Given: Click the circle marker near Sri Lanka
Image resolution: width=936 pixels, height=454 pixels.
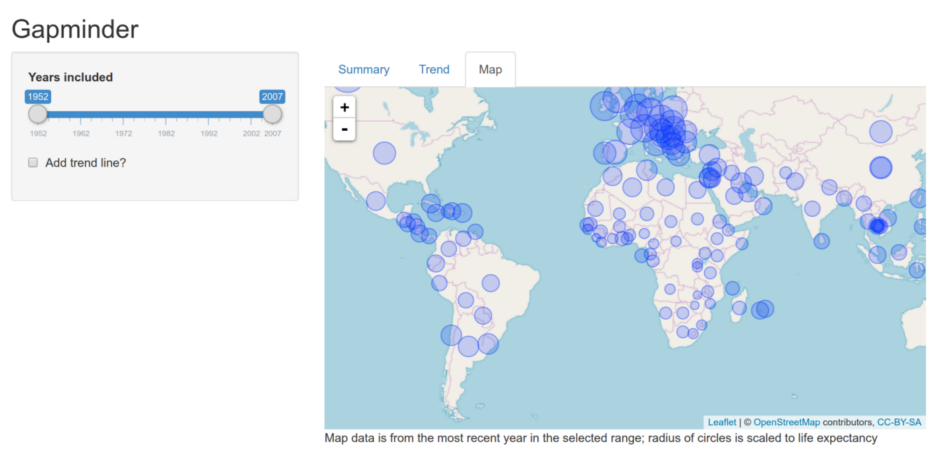Looking at the screenshot, I should coord(822,241).
